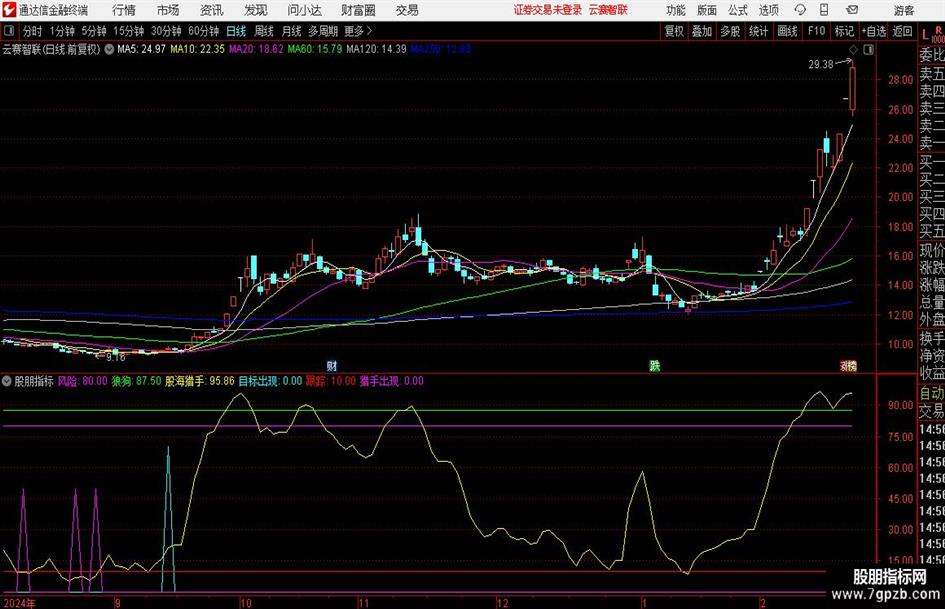
Task: Click the 风险: 80.00 indicator value
Action: (x=83, y=381)
